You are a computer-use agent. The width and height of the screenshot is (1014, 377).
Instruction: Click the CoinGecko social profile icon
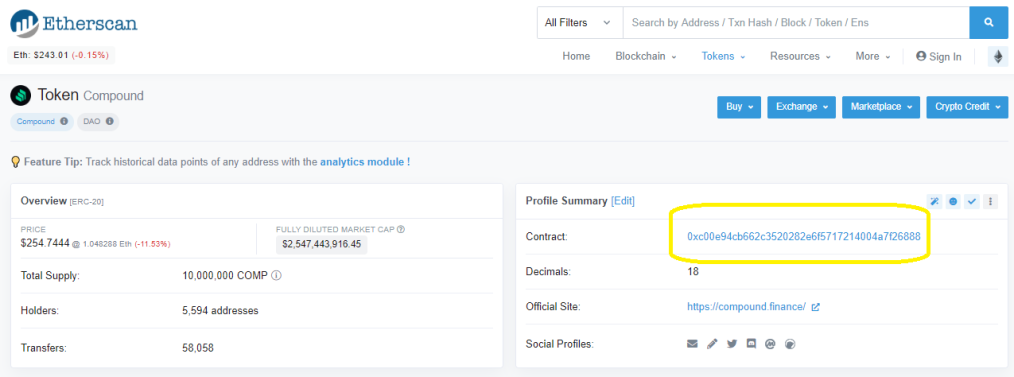789,344
